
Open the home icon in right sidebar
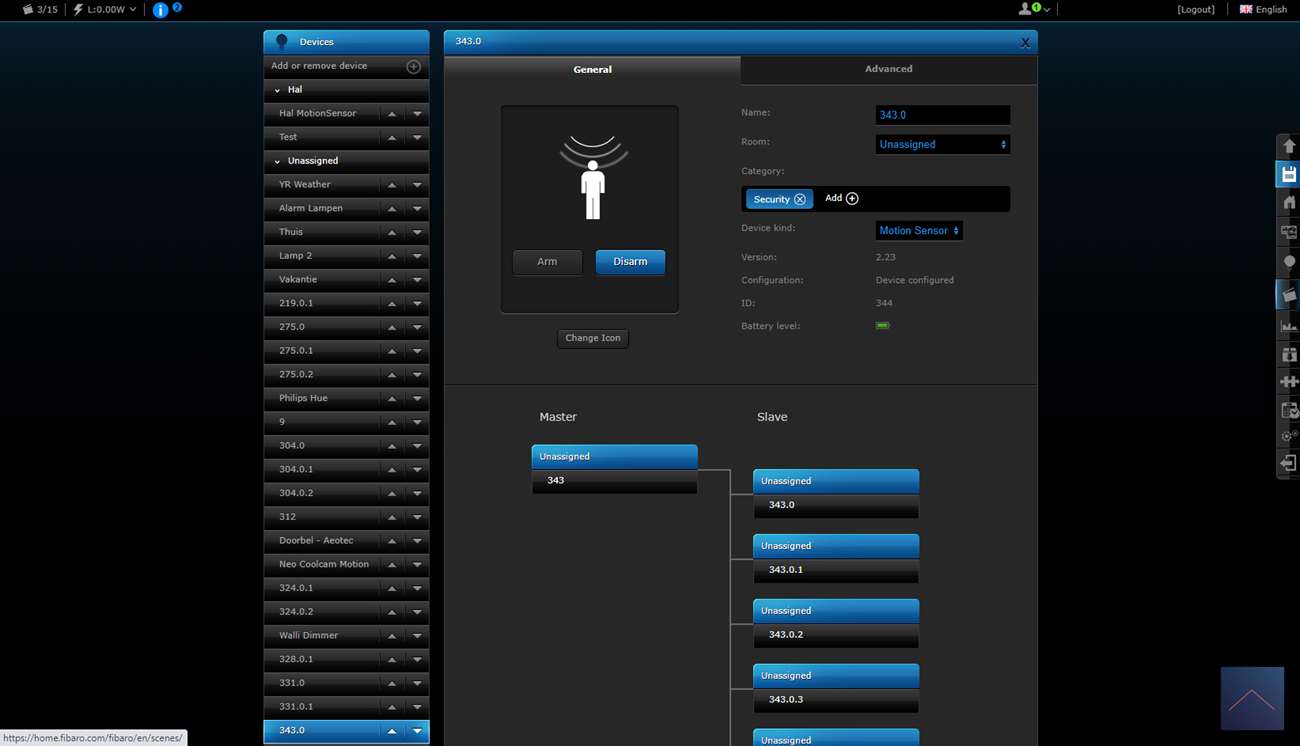(x=1288, y=203)
